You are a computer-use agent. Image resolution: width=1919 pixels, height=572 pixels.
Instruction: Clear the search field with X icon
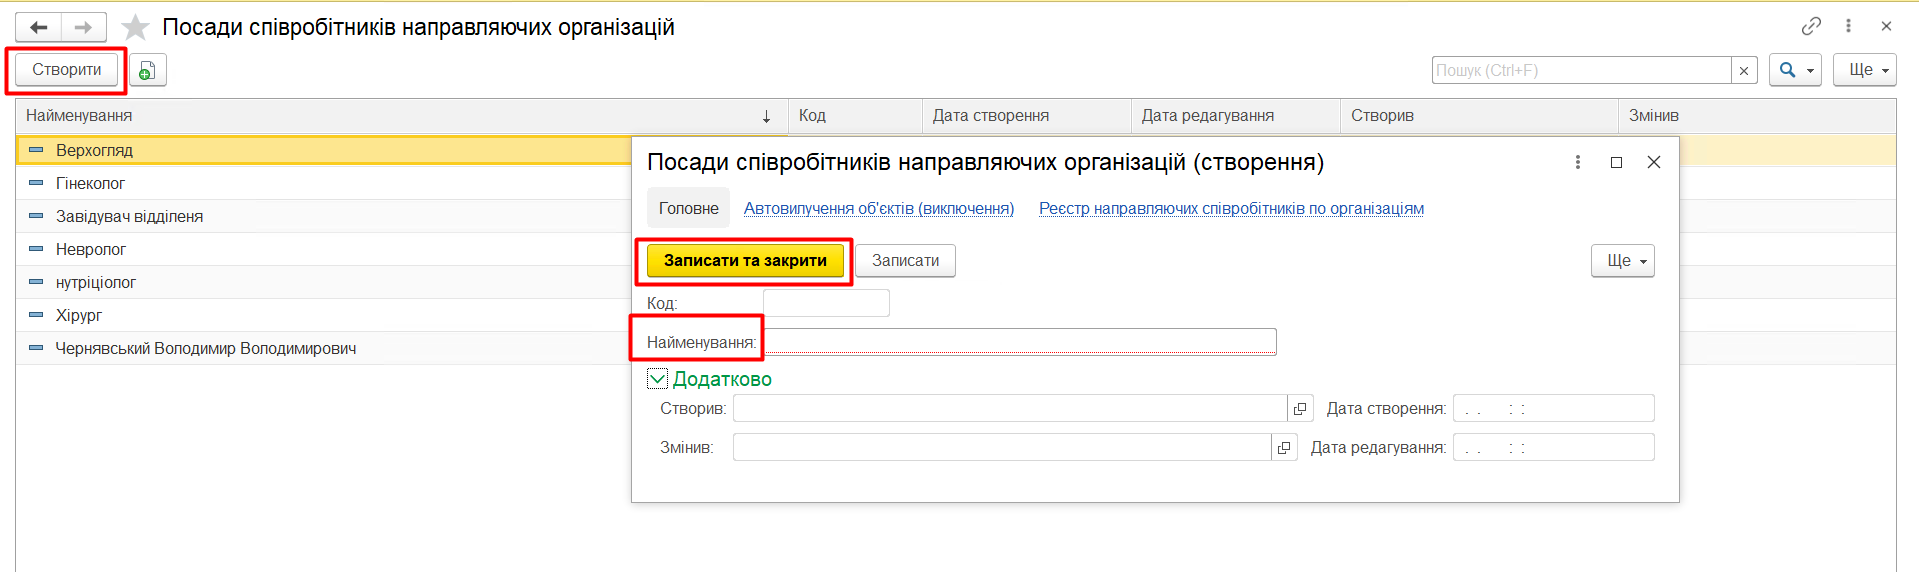click(1744, 70)
